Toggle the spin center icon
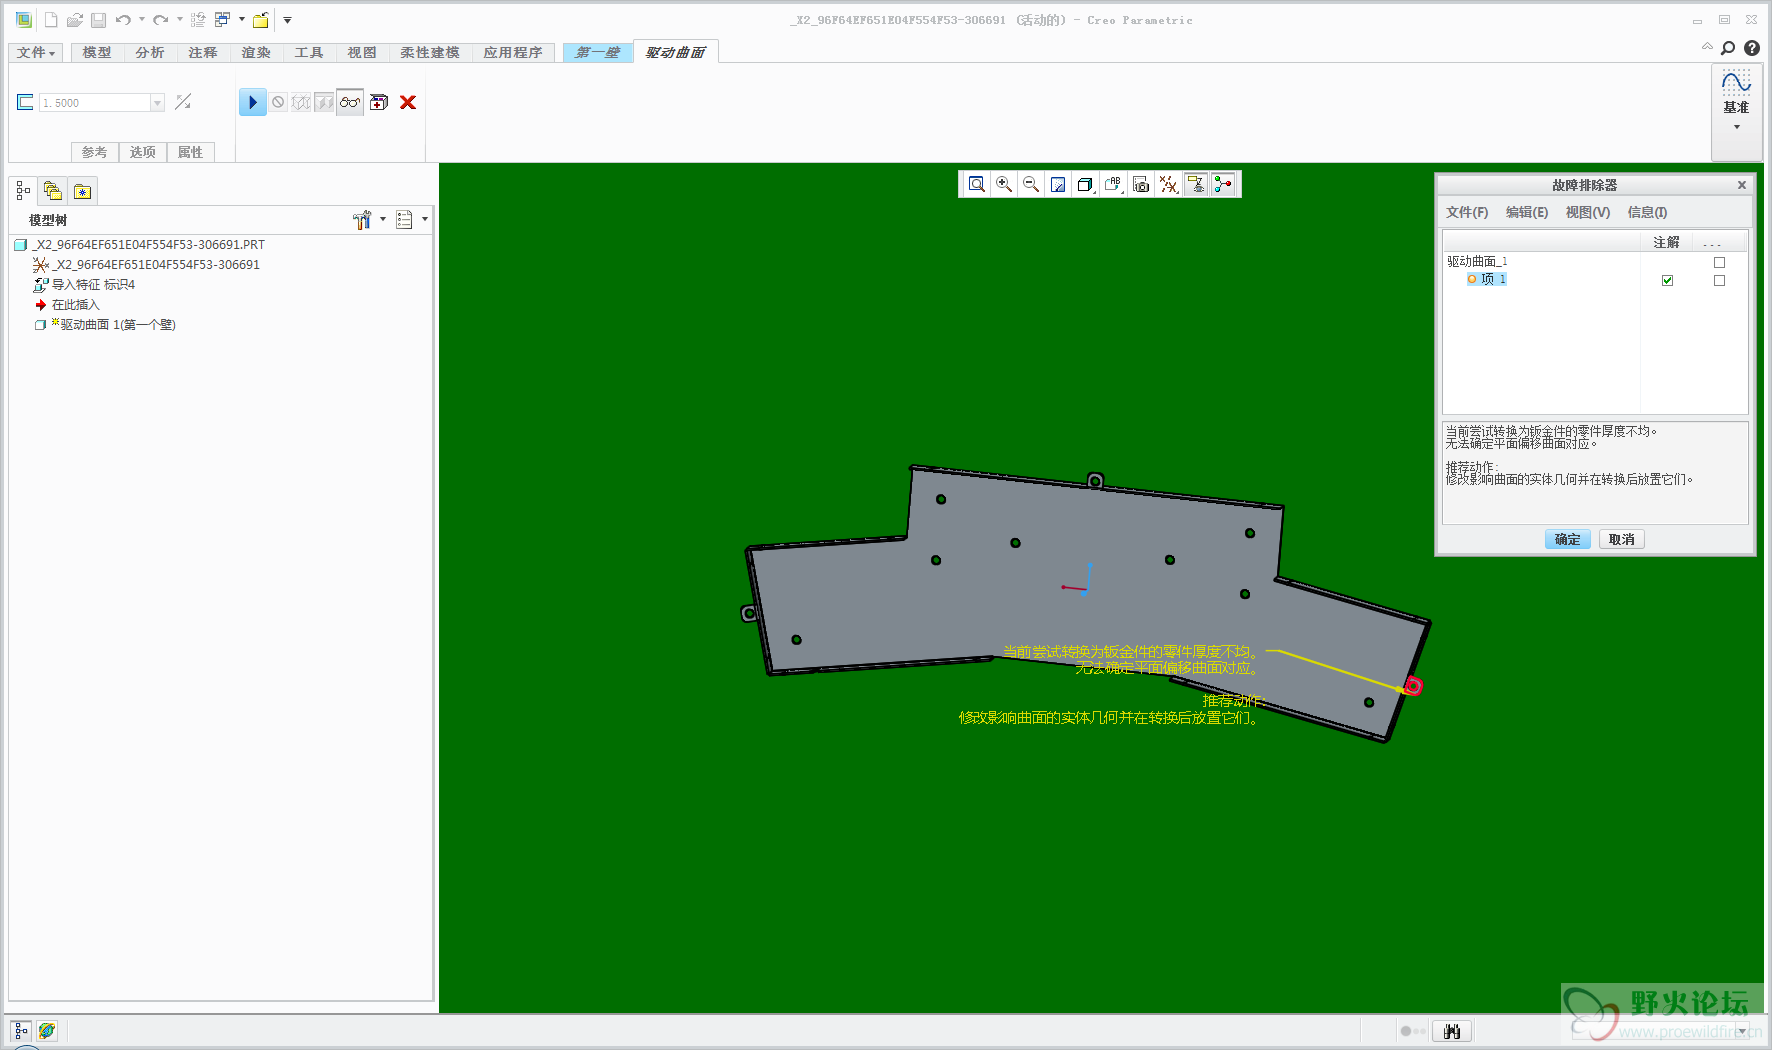1772x1050 pixels. (1223, 184)
